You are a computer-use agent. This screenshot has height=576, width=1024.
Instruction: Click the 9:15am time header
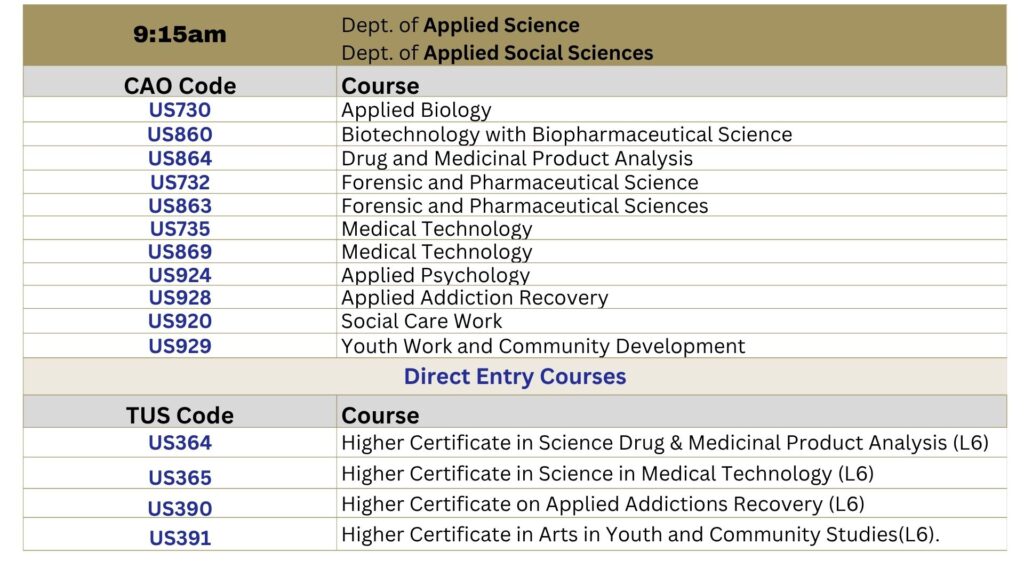(180, 34)
